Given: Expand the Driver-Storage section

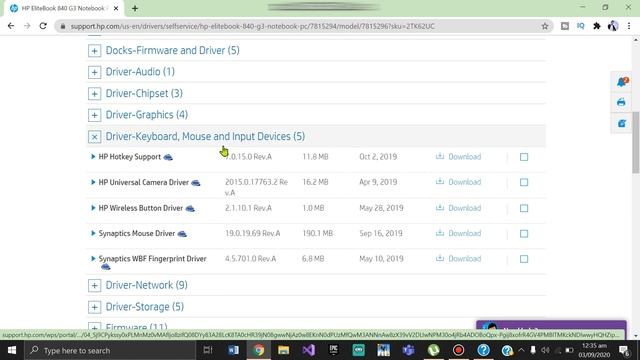Looking at the screenshot, I should [94, 307].
